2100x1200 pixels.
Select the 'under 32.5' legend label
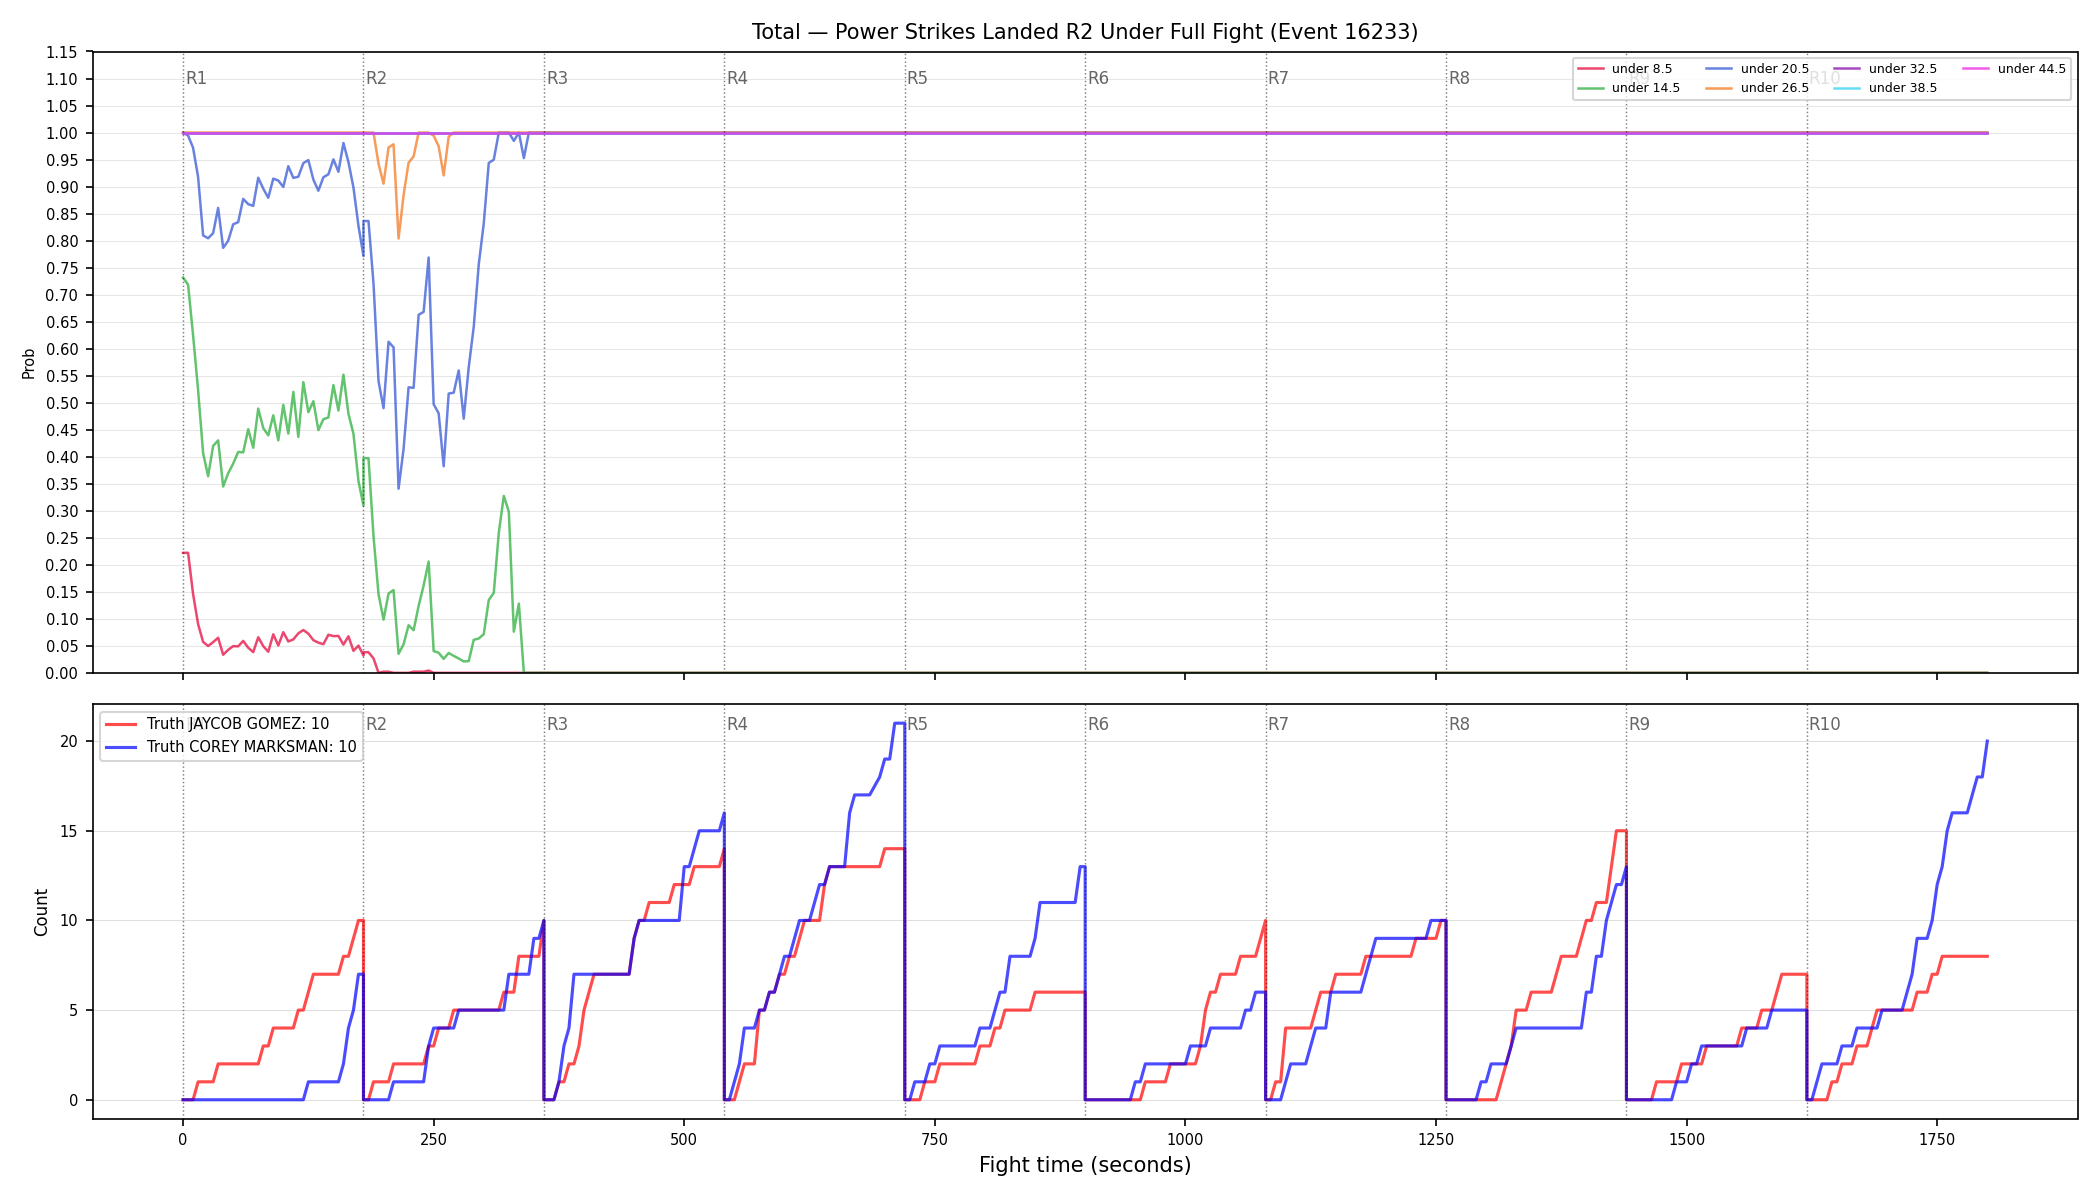[x=1903, y=69]
